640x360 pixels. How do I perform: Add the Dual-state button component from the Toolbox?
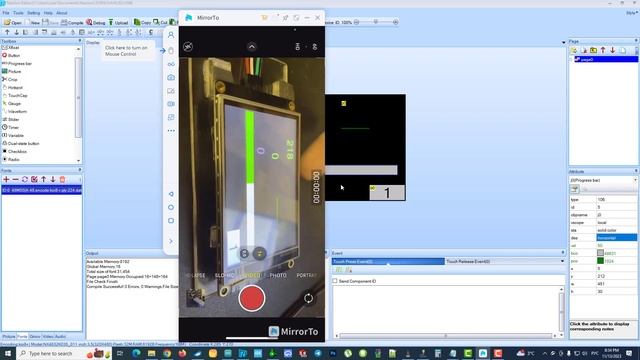[x=21, y=144]
